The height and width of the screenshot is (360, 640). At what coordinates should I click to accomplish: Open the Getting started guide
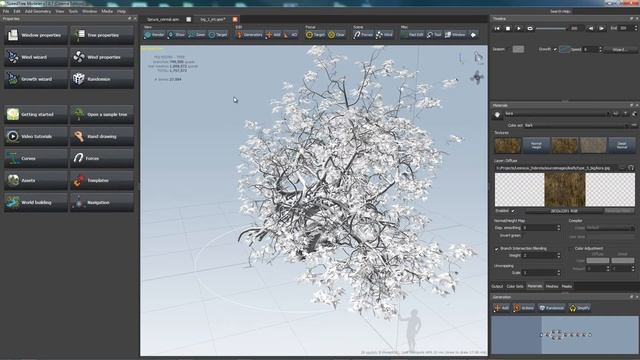pos(36,114)
